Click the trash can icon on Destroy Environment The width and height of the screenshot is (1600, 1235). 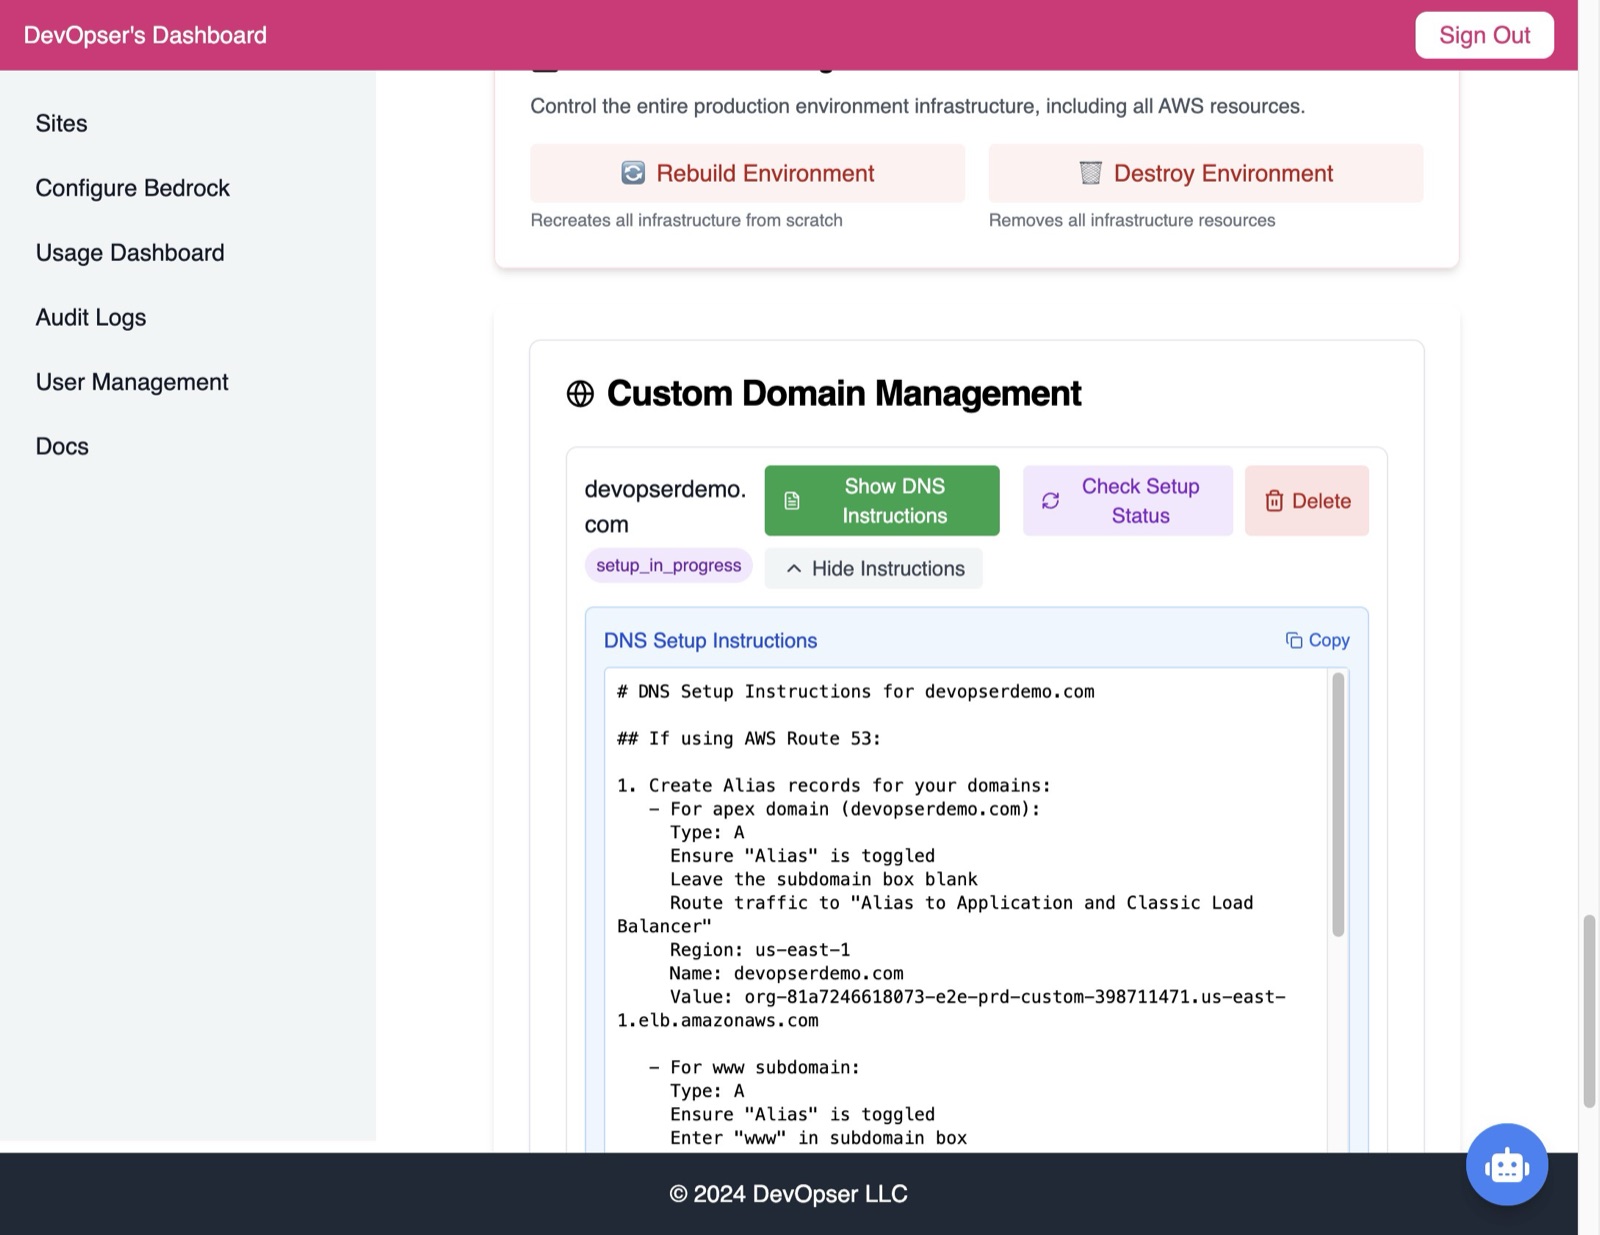(1091, 173)
